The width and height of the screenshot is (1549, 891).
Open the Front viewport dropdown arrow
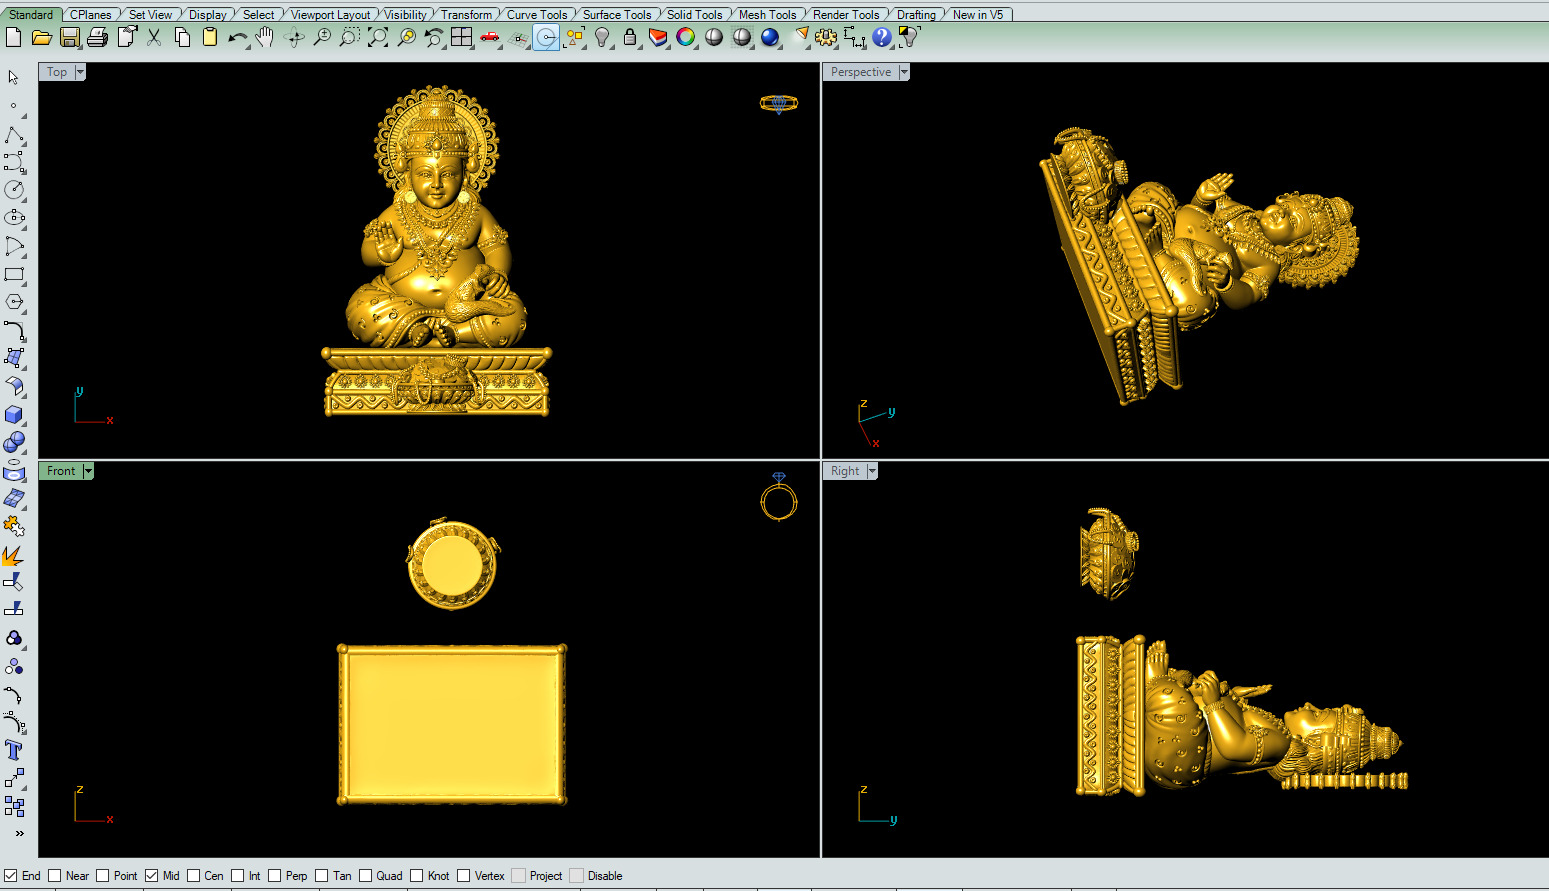point(88,471)
